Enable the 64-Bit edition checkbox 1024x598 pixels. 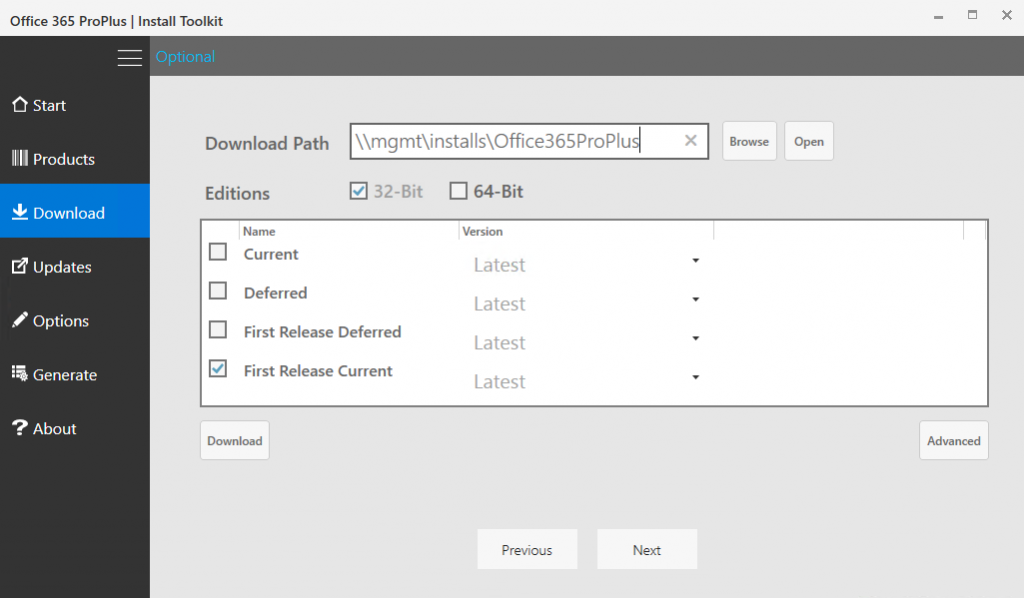click(x=459, y=190)
